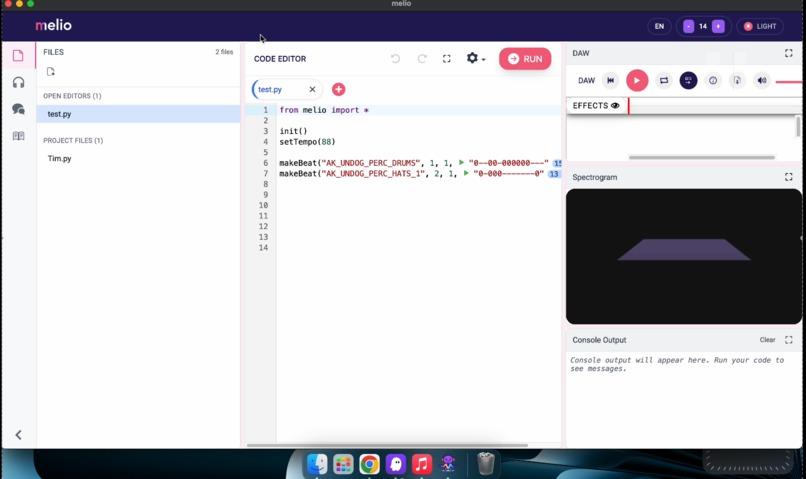Click the Spectrogram visualization display
Image resolution: width=806 pixels, height=479 pixels.
[684, 256]
